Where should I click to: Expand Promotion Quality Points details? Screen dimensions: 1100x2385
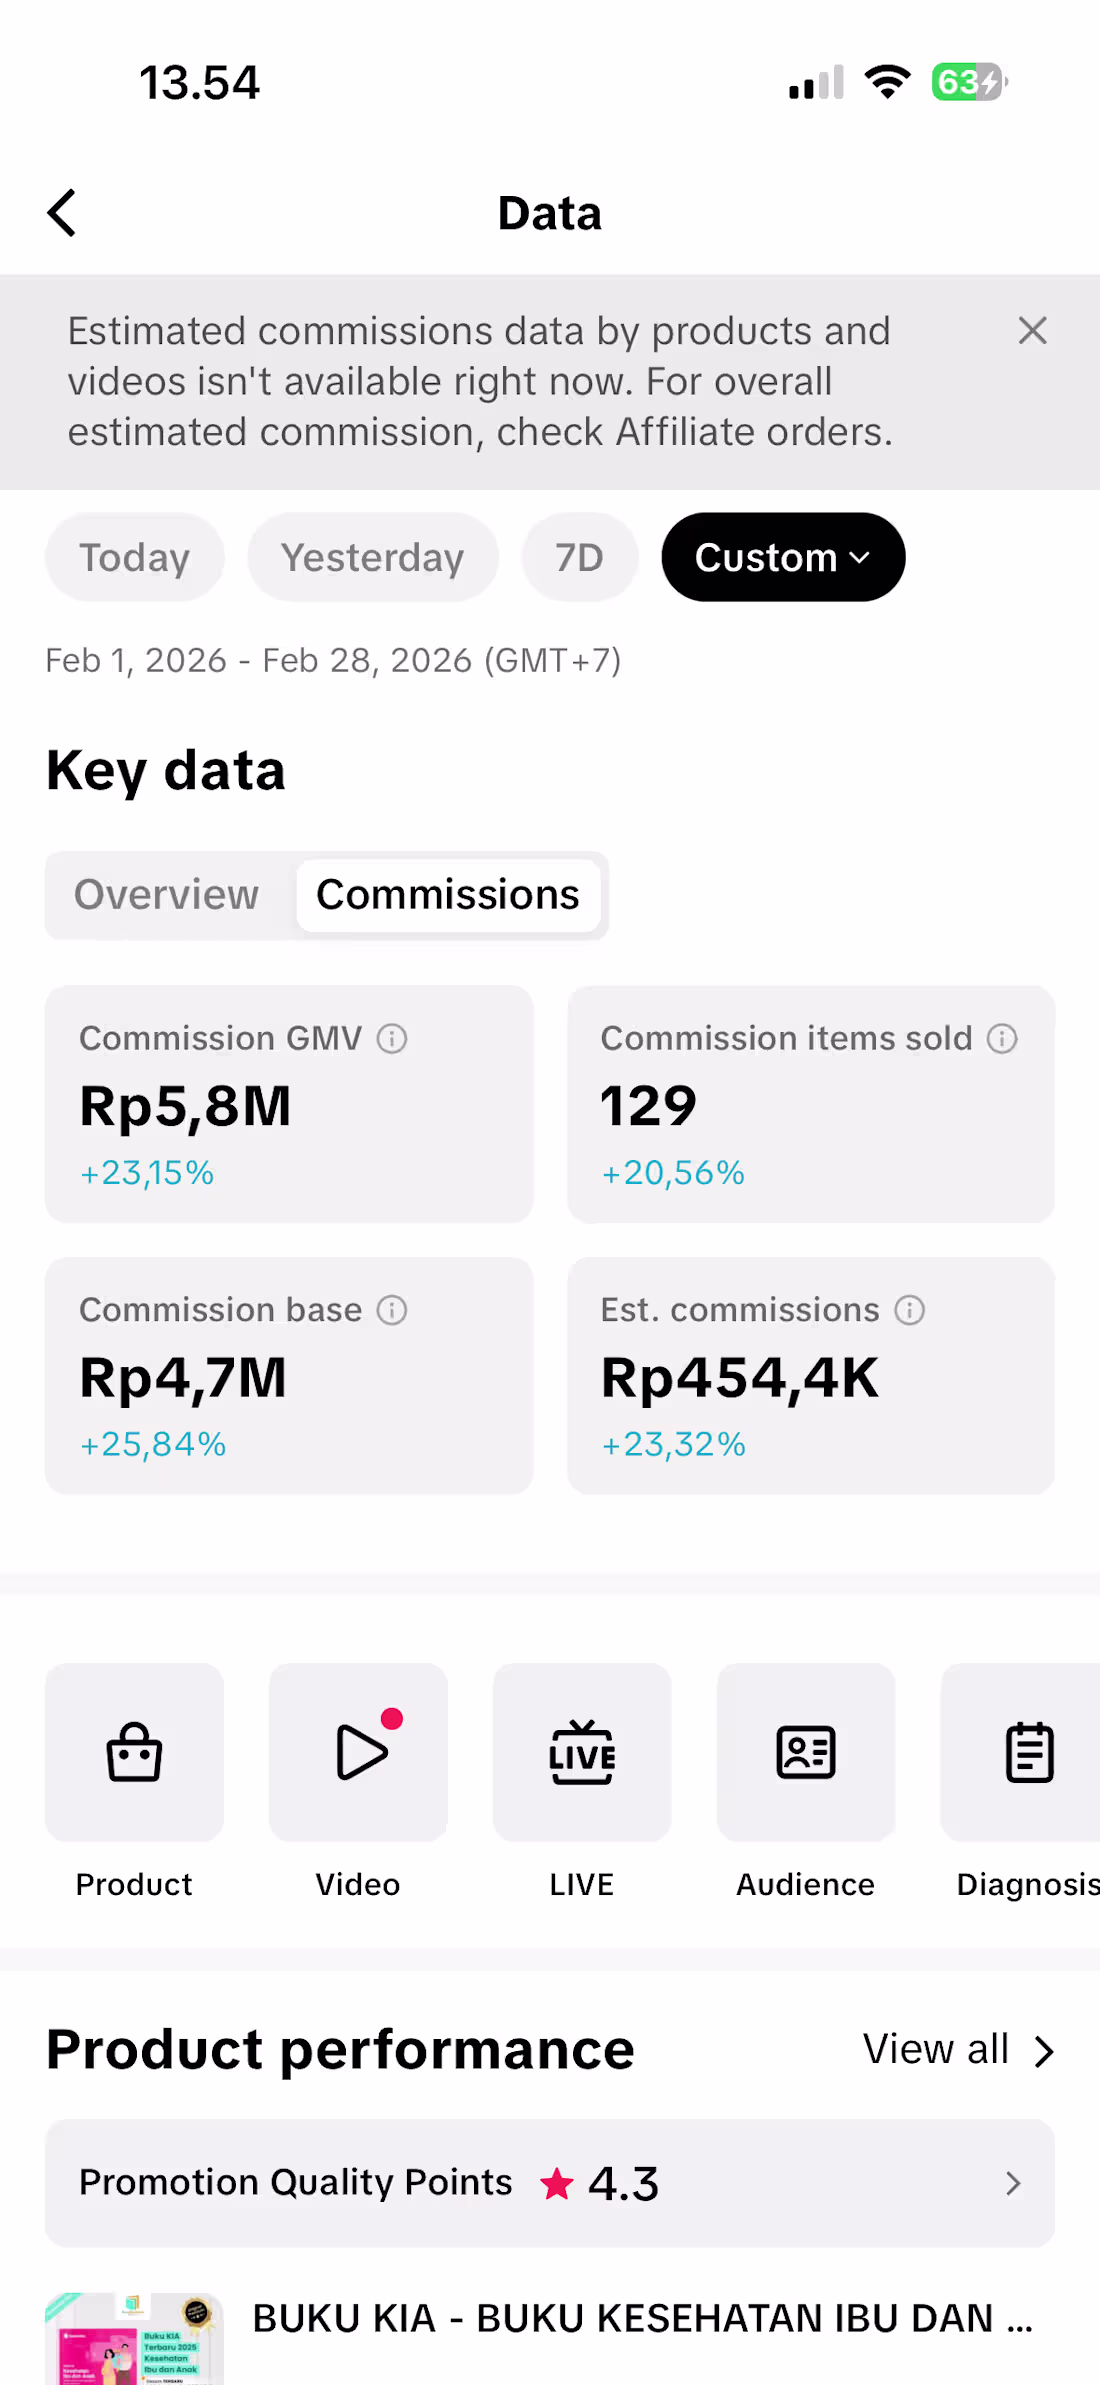(550, 2183)
